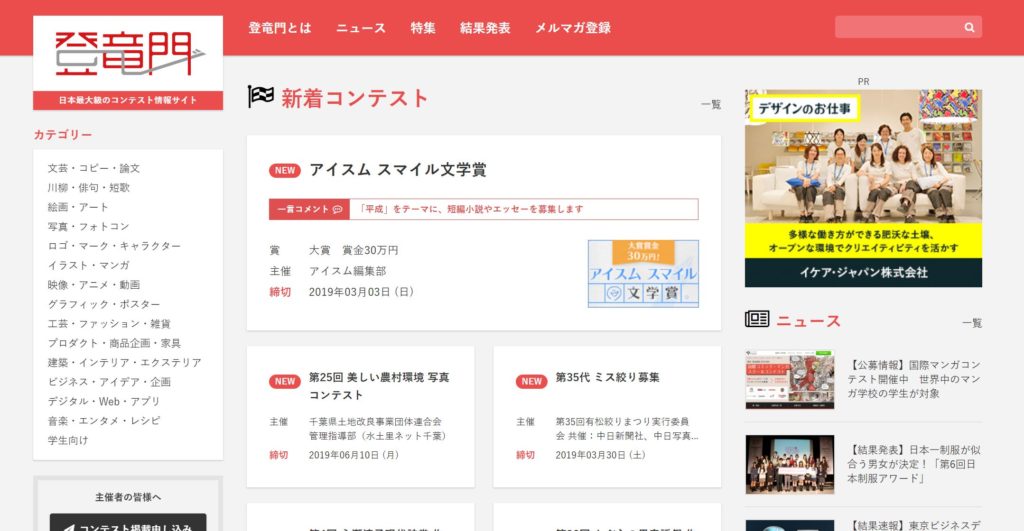Open the イラスト・マンガ category
This screenshot has width=1024, height=531.
(x=88, y=265)
